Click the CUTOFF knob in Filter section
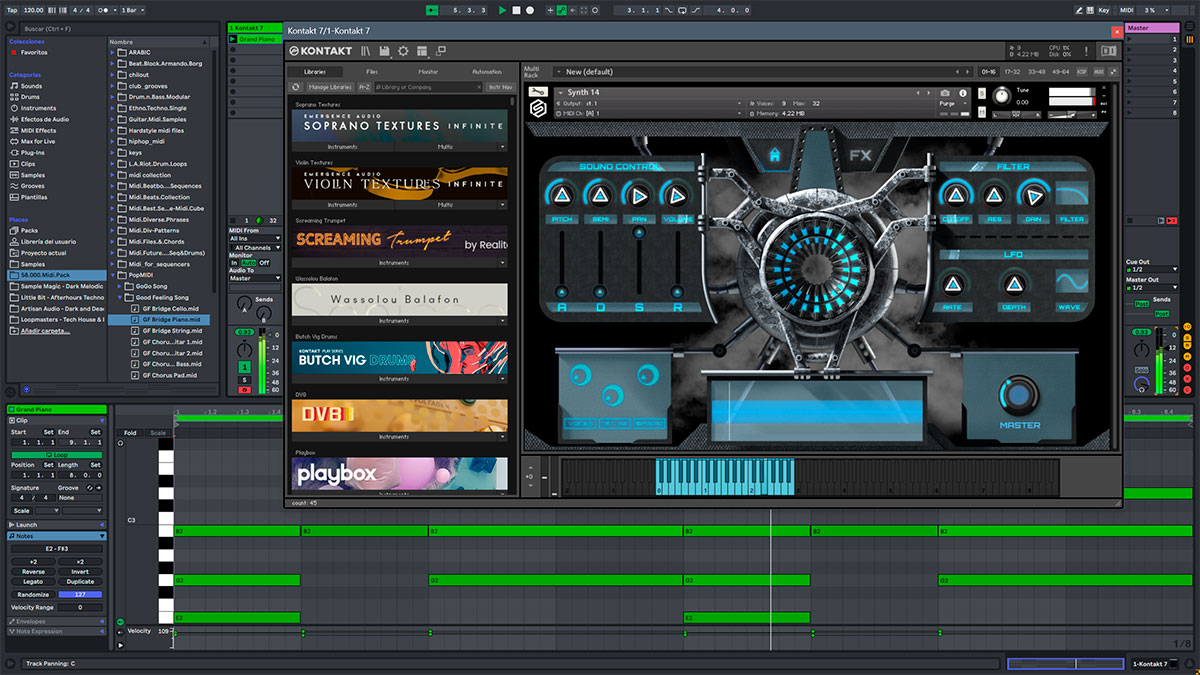The height and width of the screenshot is (675, 1200). pos(954,195)
